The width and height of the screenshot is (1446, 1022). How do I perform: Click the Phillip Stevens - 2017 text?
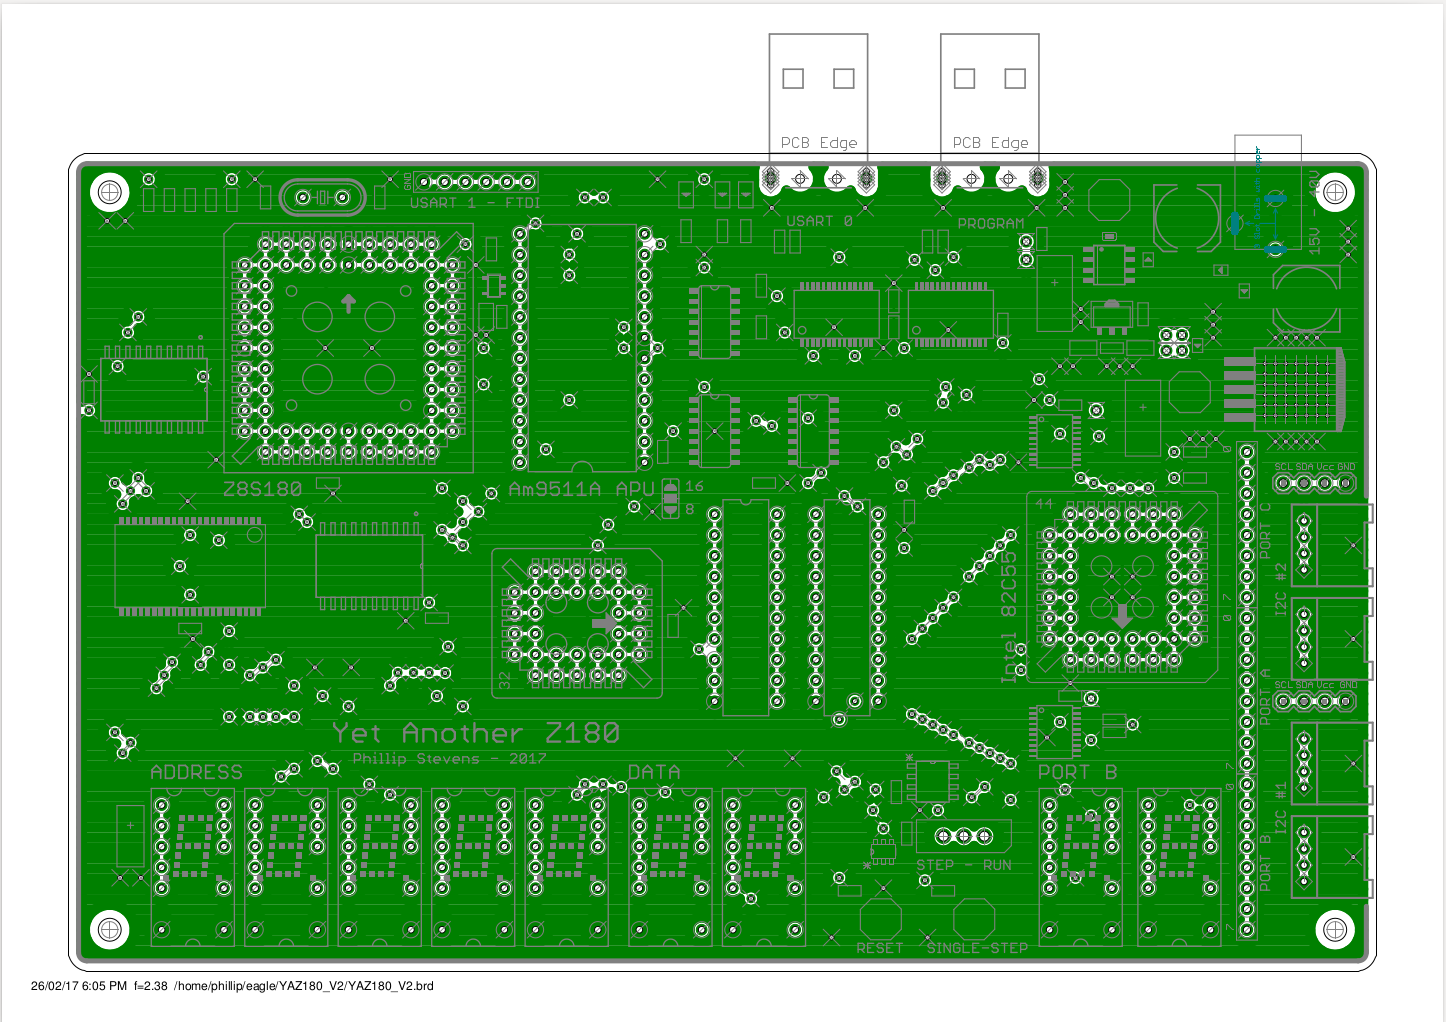coord(449,758)
